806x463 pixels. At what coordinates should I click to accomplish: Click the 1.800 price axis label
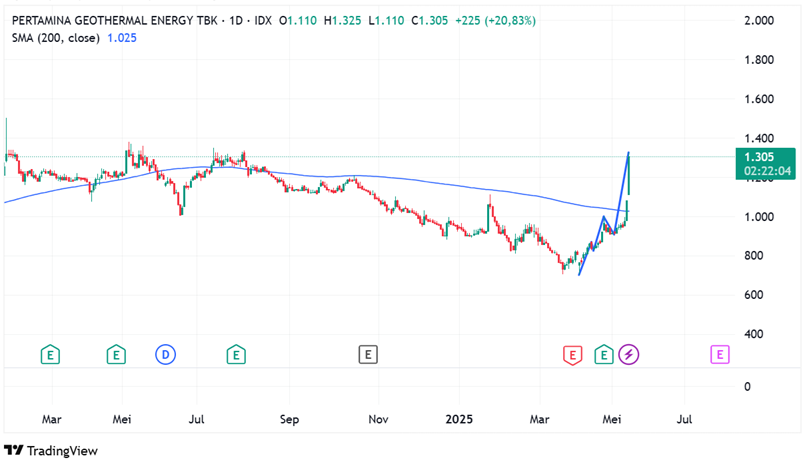click(759, 60)
